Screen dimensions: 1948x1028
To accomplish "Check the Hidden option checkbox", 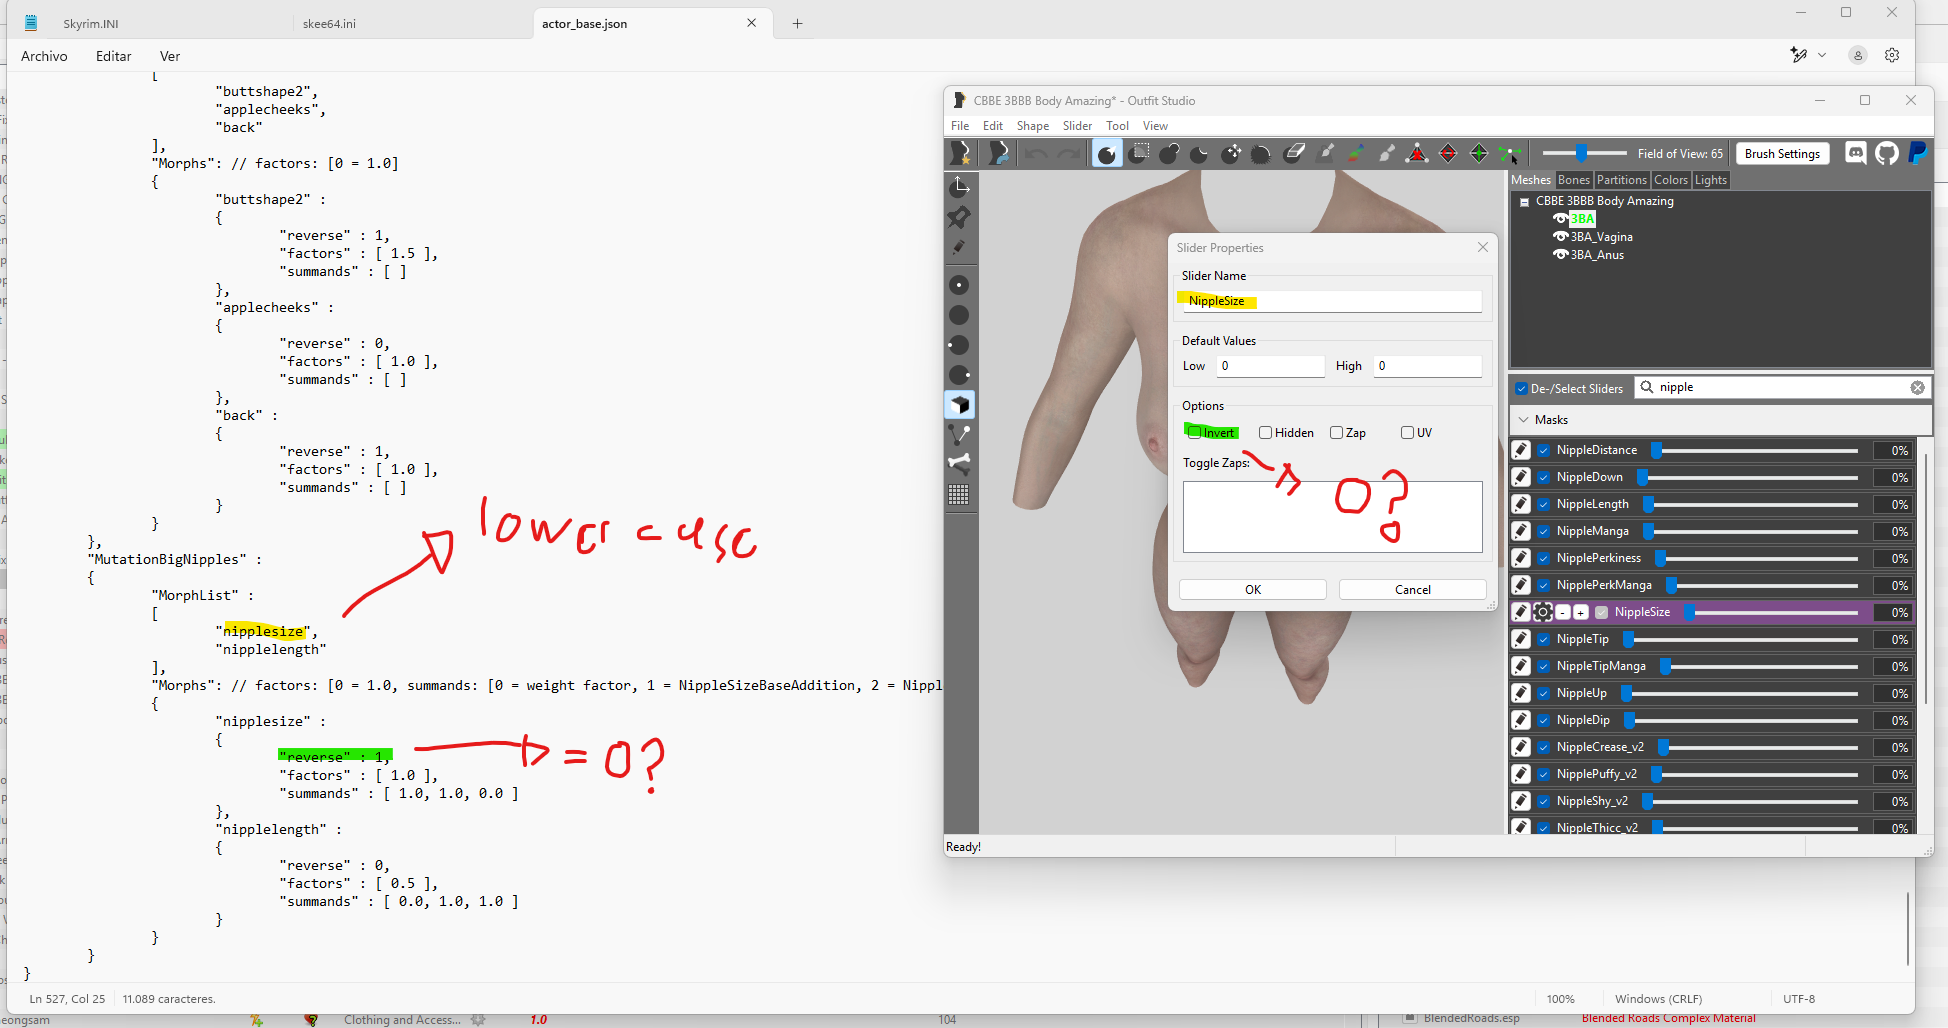I will 1265,433.
